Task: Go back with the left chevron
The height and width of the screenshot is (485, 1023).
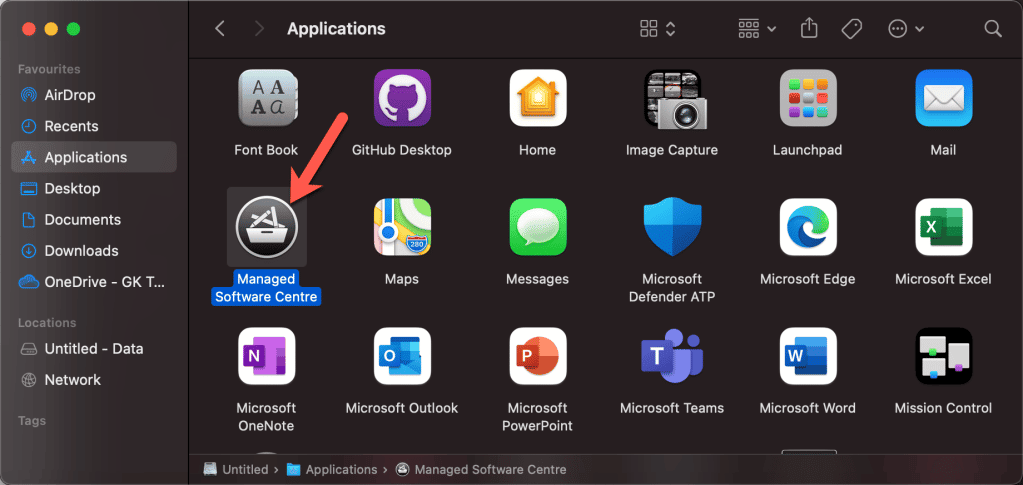Action: point(220,29)
